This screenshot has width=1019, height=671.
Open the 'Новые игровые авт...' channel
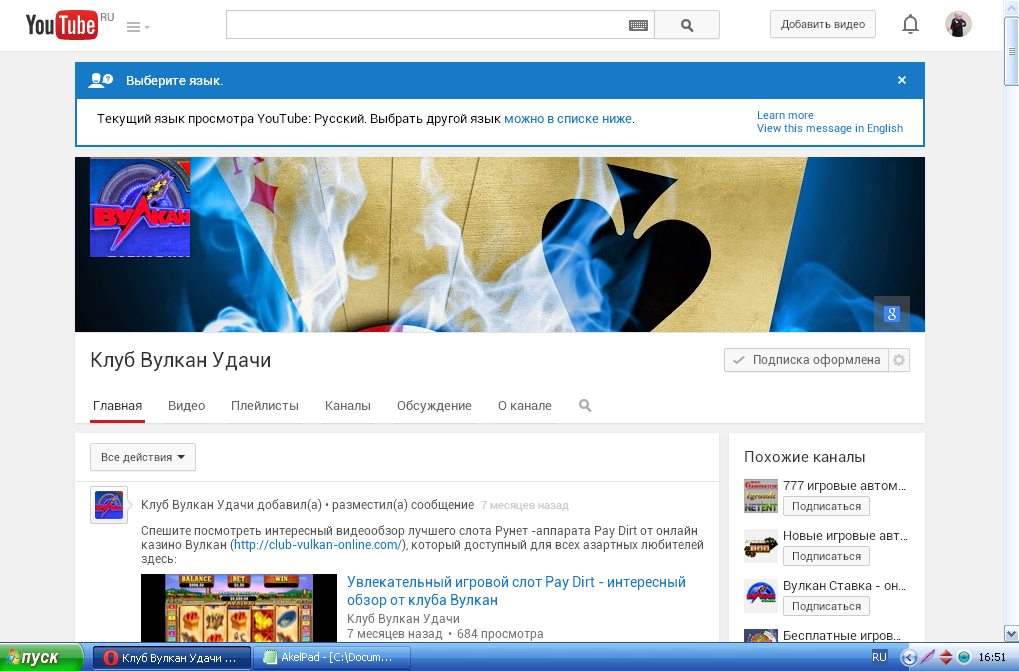845,536
